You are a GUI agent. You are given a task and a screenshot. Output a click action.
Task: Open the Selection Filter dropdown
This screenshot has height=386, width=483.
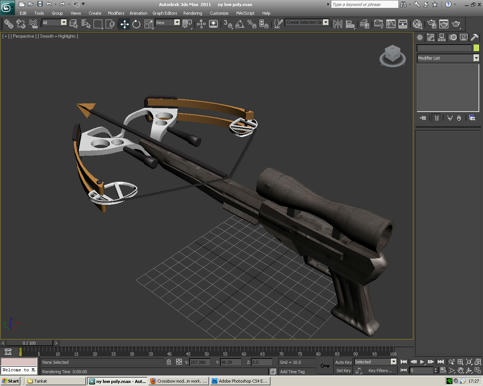point(54,22)
